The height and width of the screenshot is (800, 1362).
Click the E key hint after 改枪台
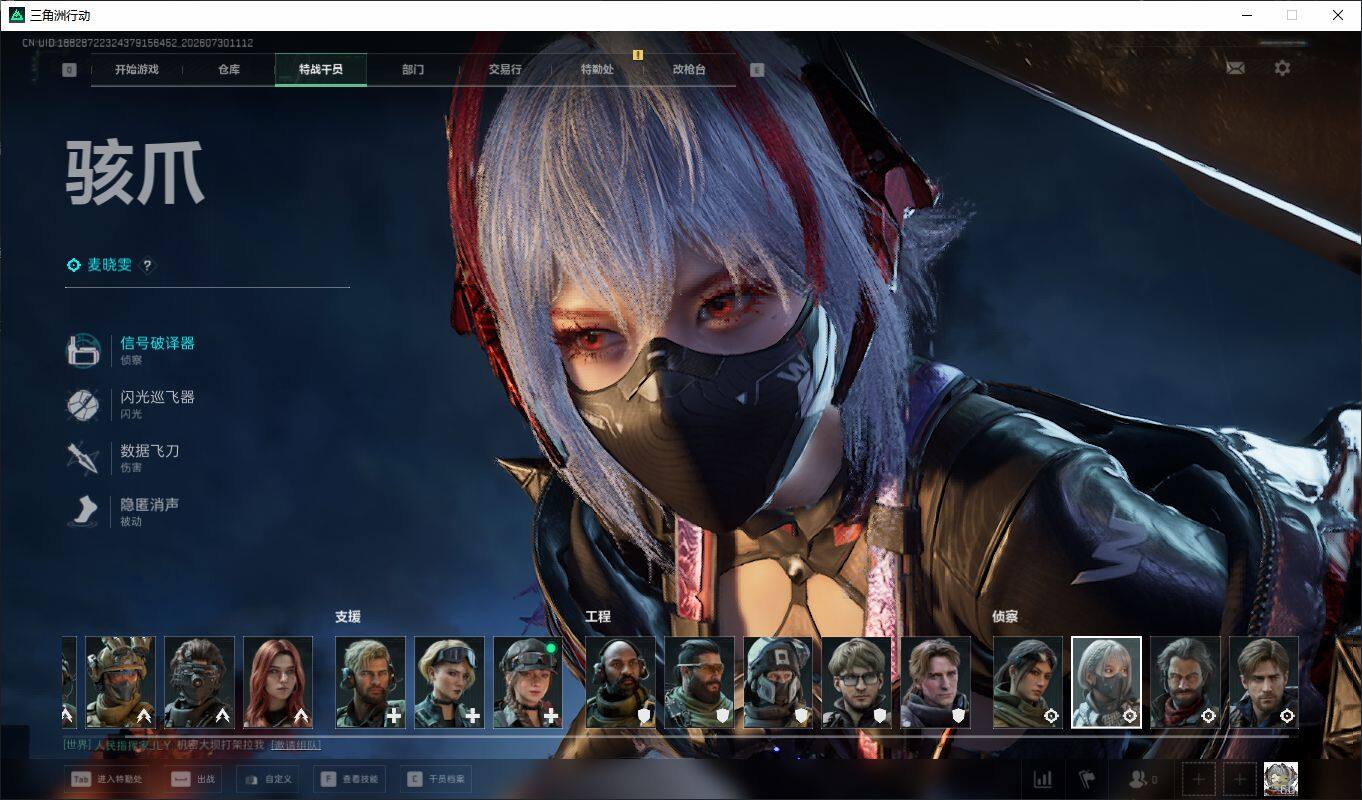757,70
